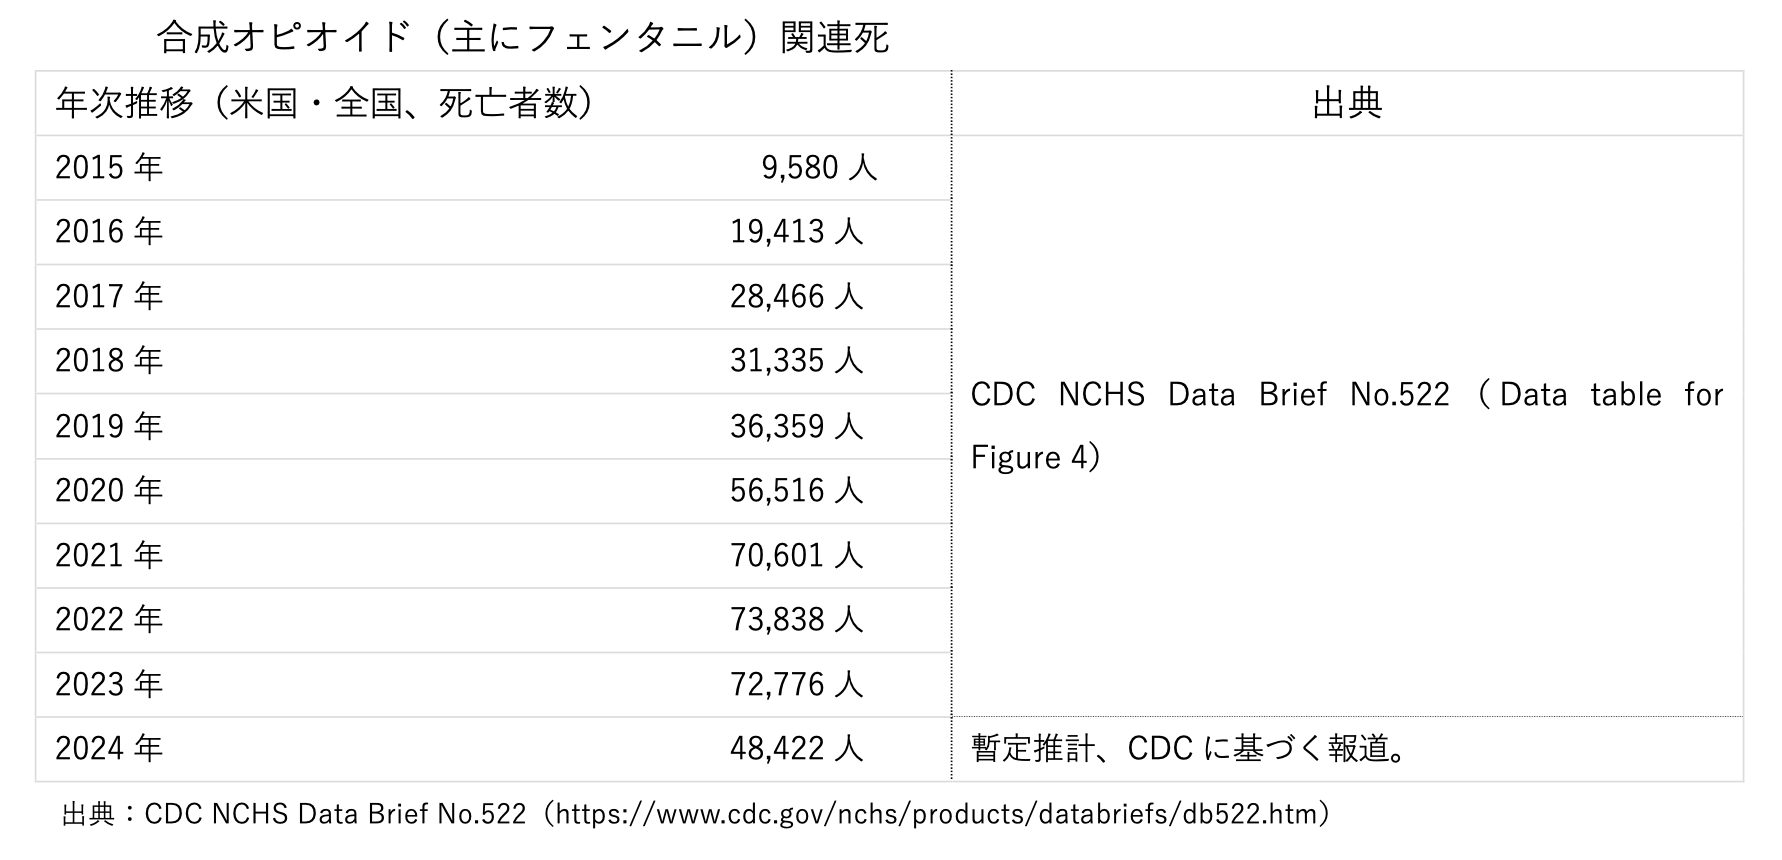Viewport: 1782px width, 860px height.
Task: Select the 2018 年 row label
Action: coord(109,361)
